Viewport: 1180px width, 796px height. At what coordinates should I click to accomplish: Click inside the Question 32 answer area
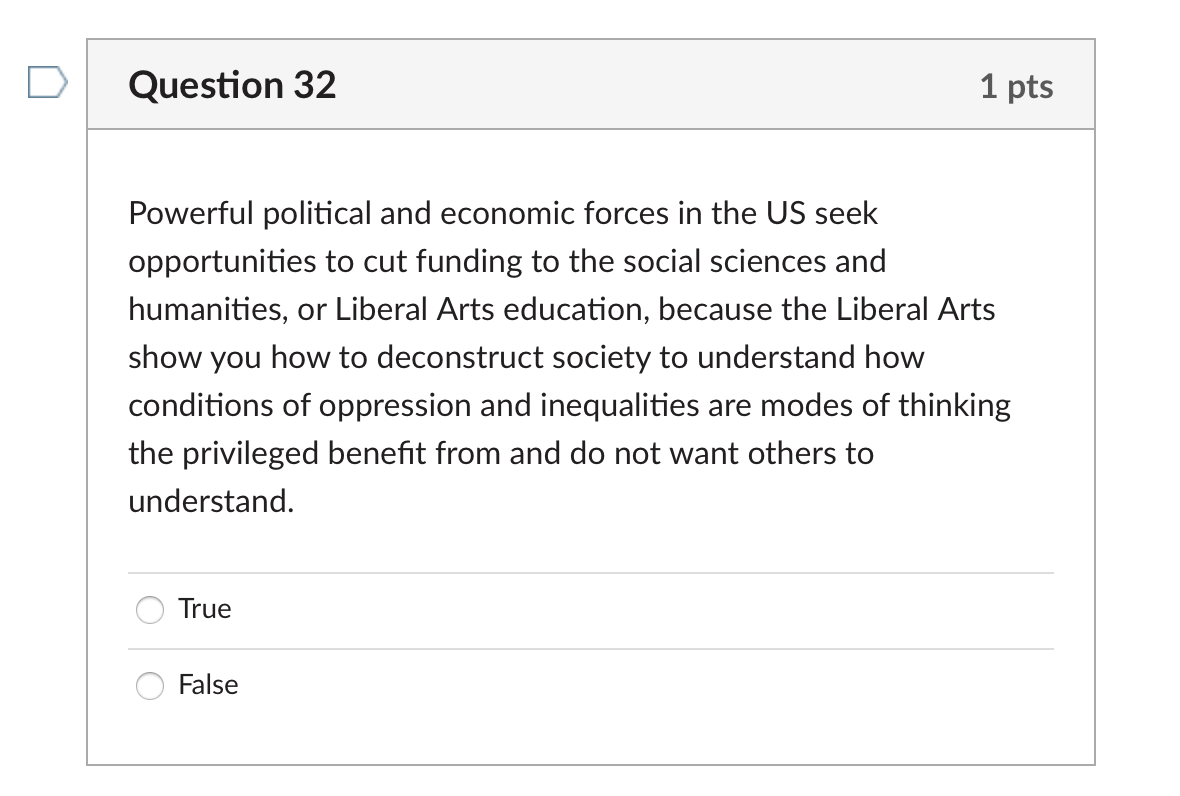point(590,440)
